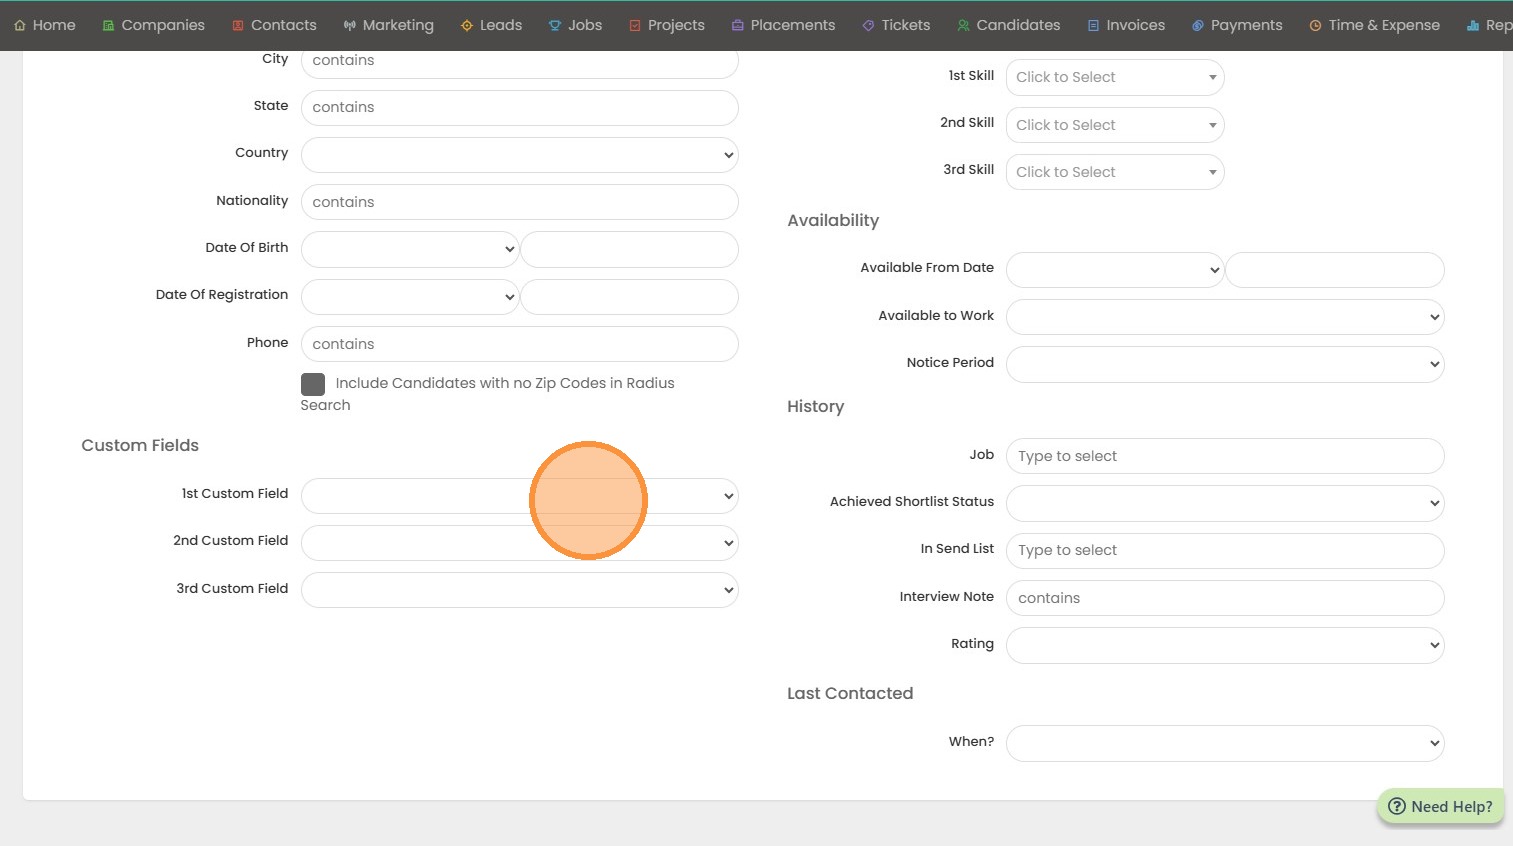Click the Companies building icon
The height and width of the screenshot is (846, 1513).
click(x=108, y=26)
